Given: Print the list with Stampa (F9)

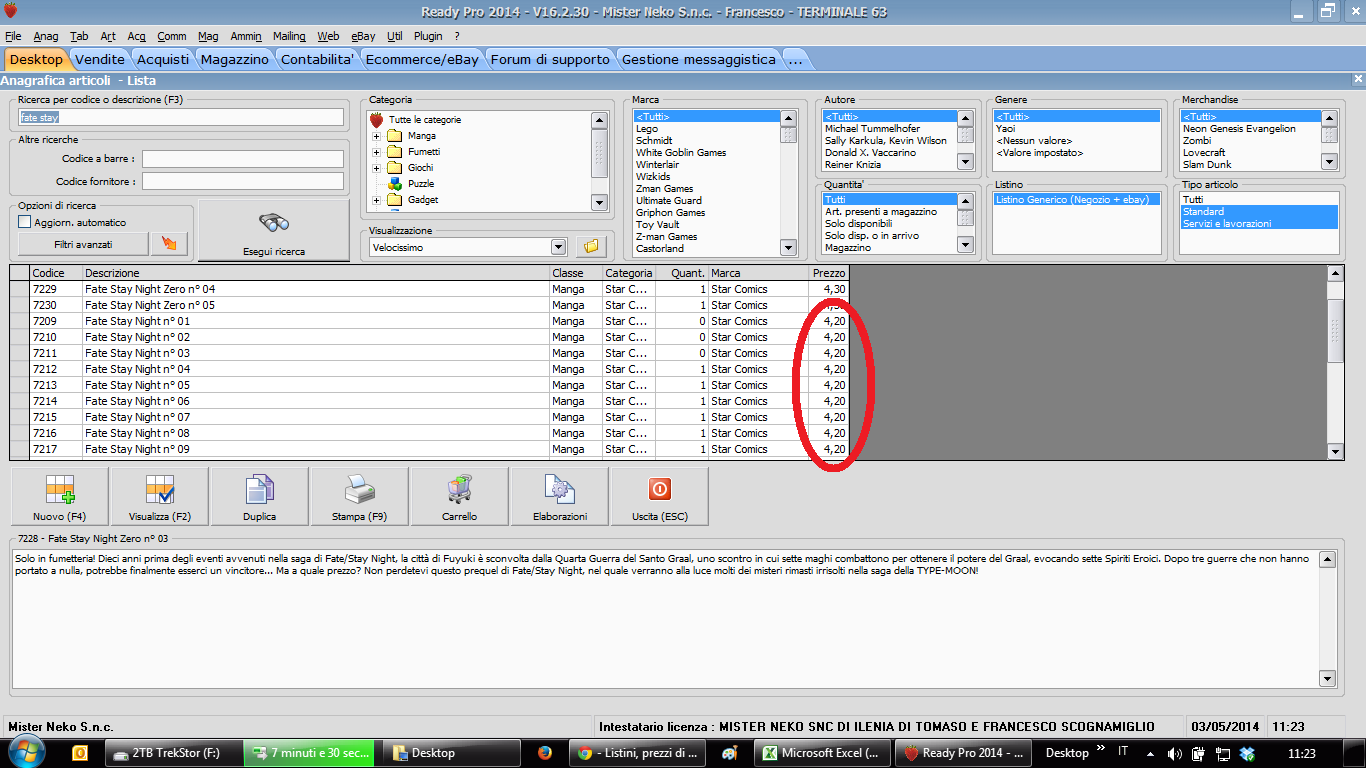Looking at the screenshot, I should [360, 496].
